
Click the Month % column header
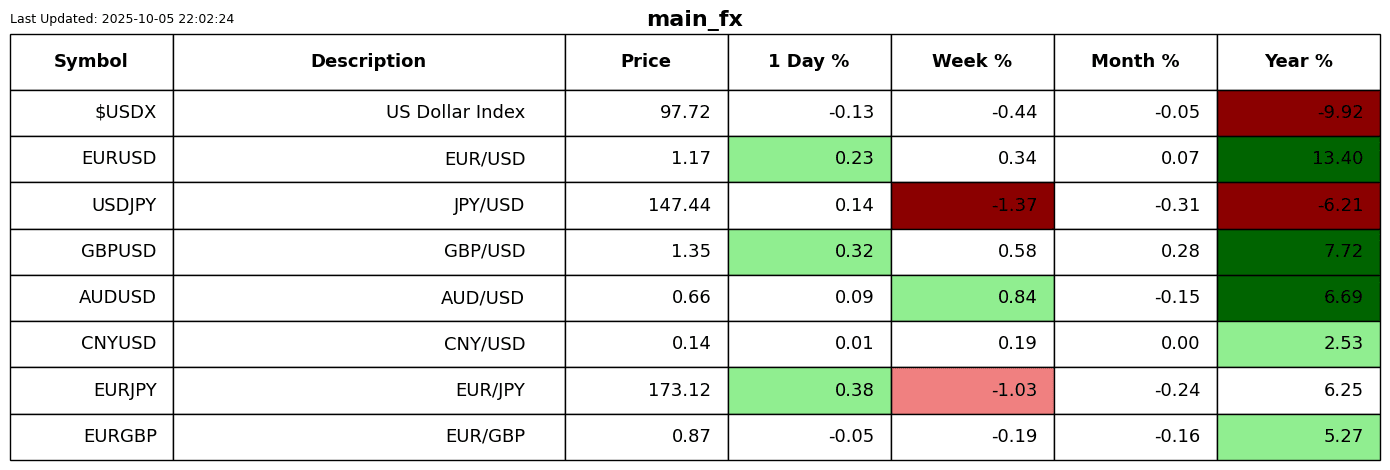1135,62
